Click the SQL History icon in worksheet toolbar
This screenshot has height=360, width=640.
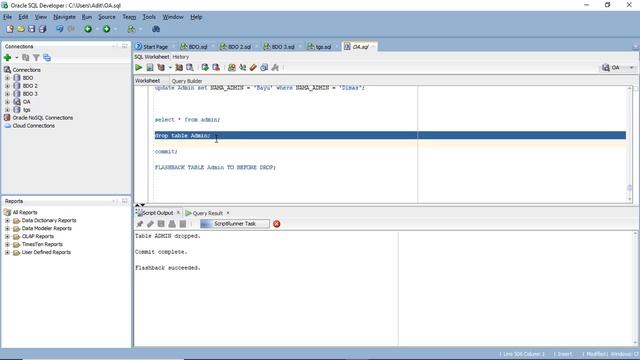coord(264,68)
